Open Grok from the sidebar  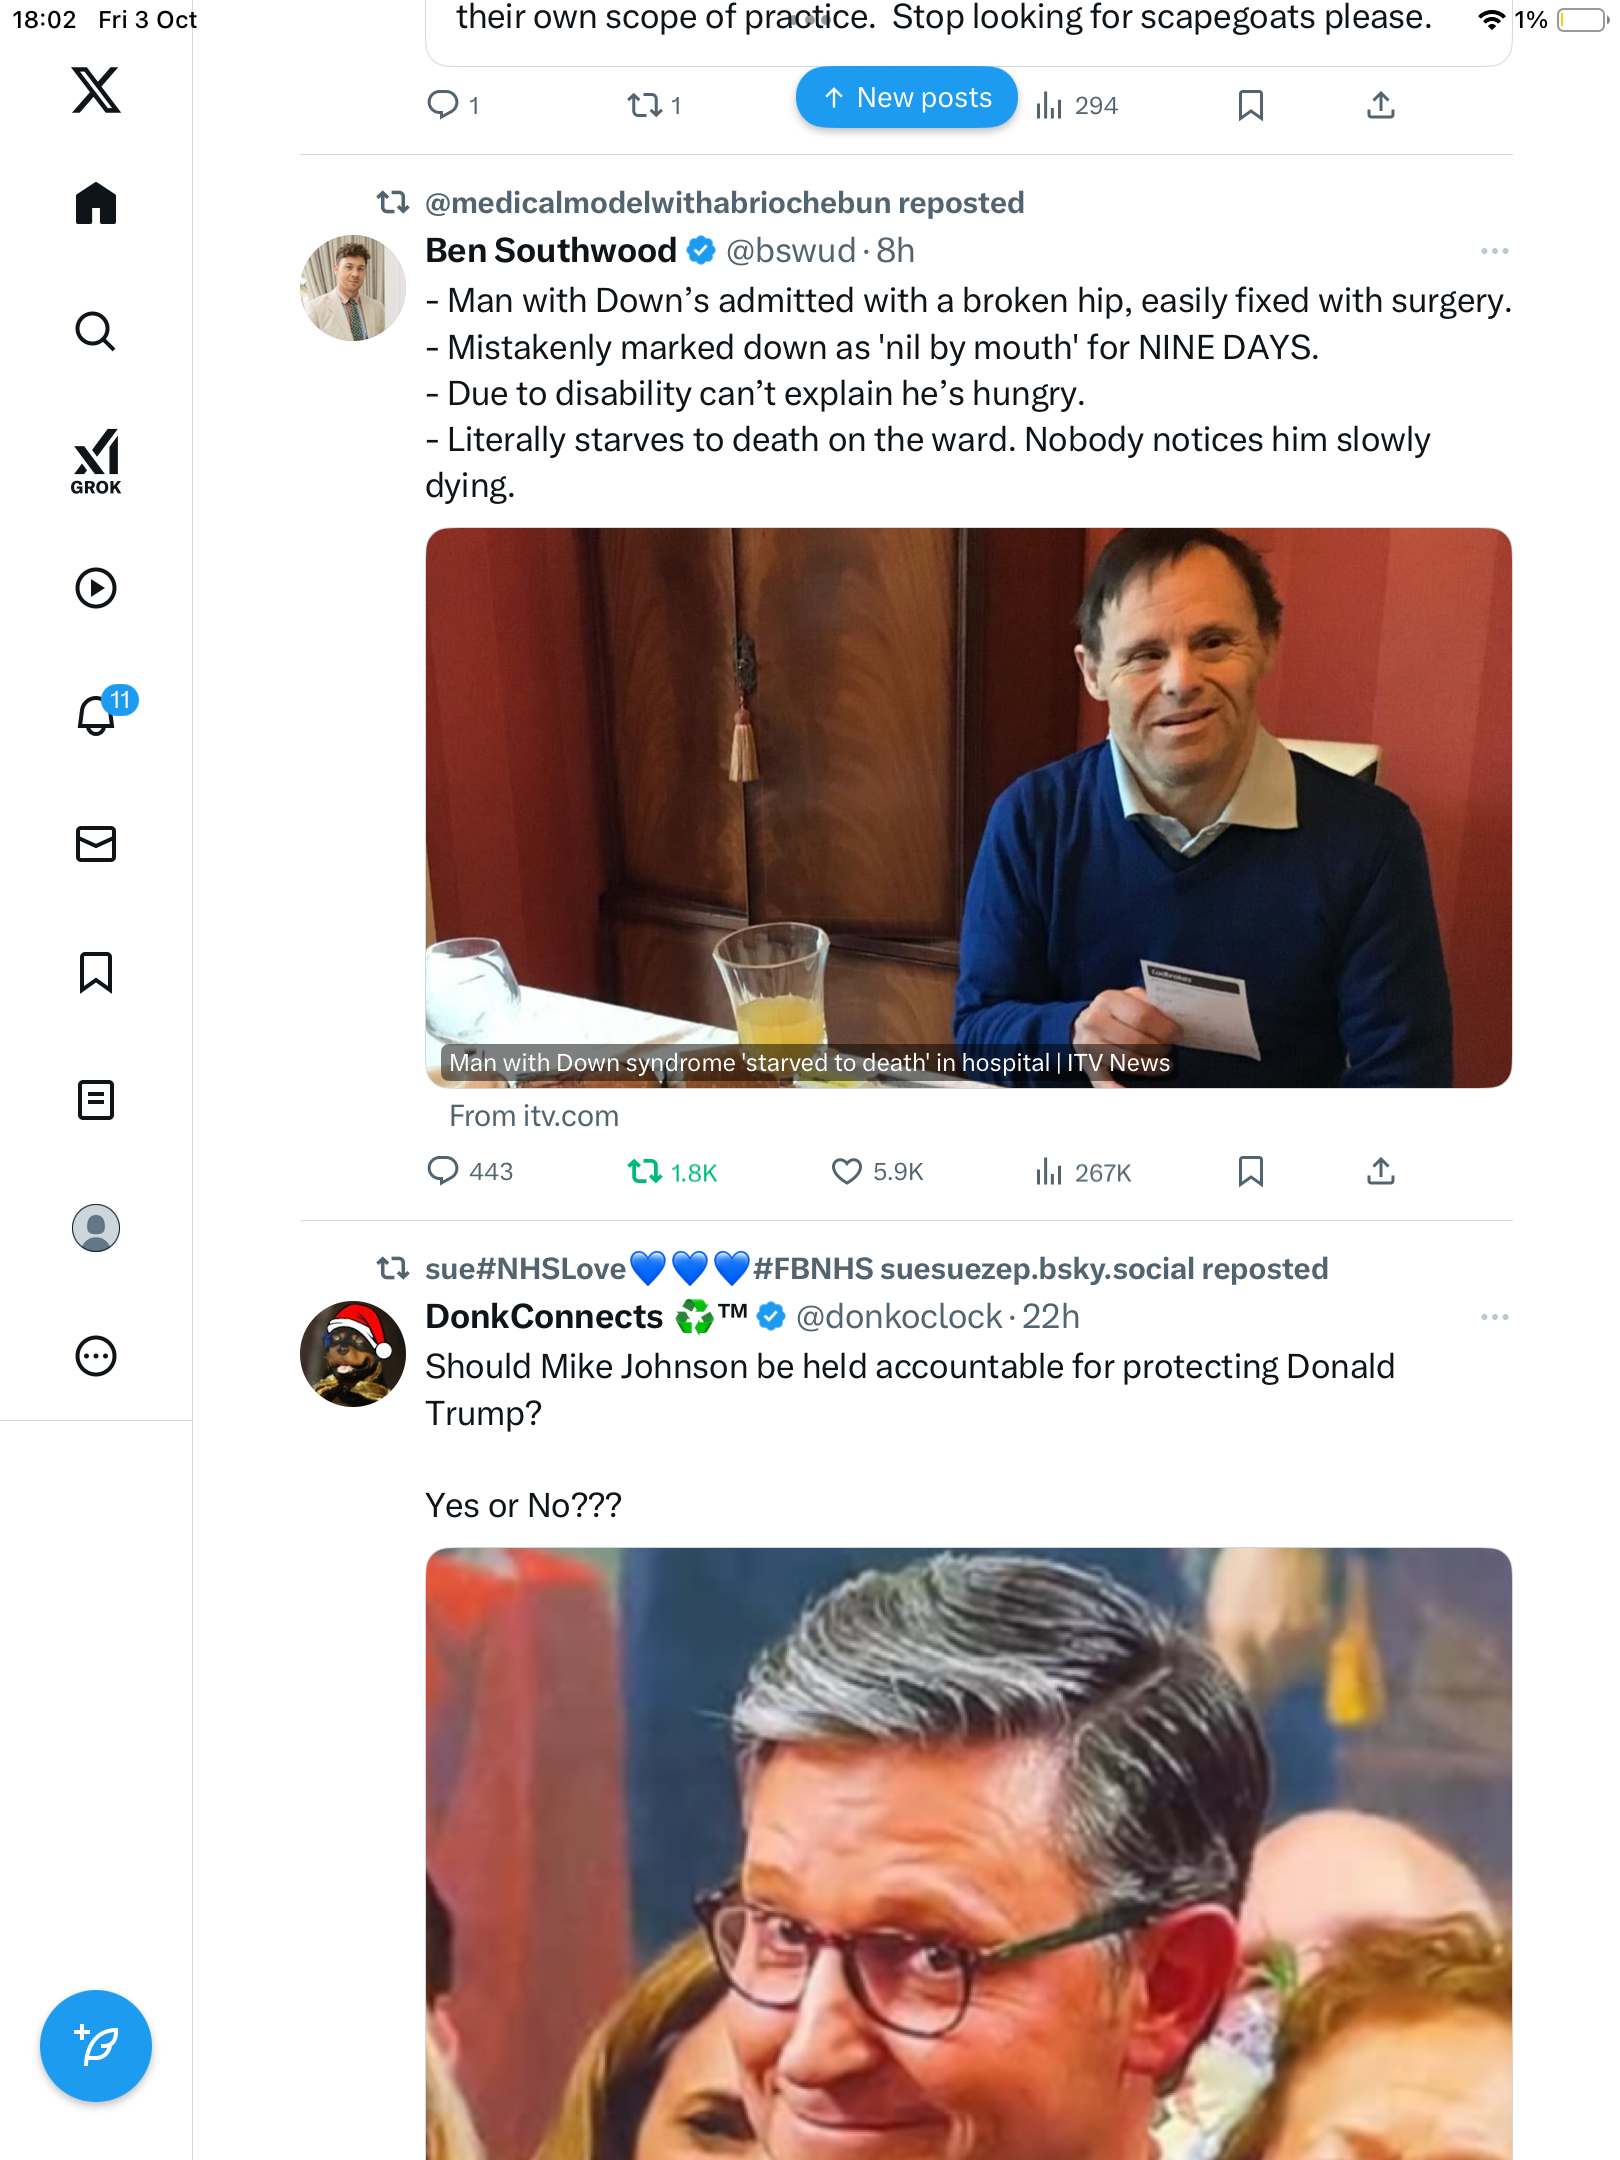pos(96,461)
